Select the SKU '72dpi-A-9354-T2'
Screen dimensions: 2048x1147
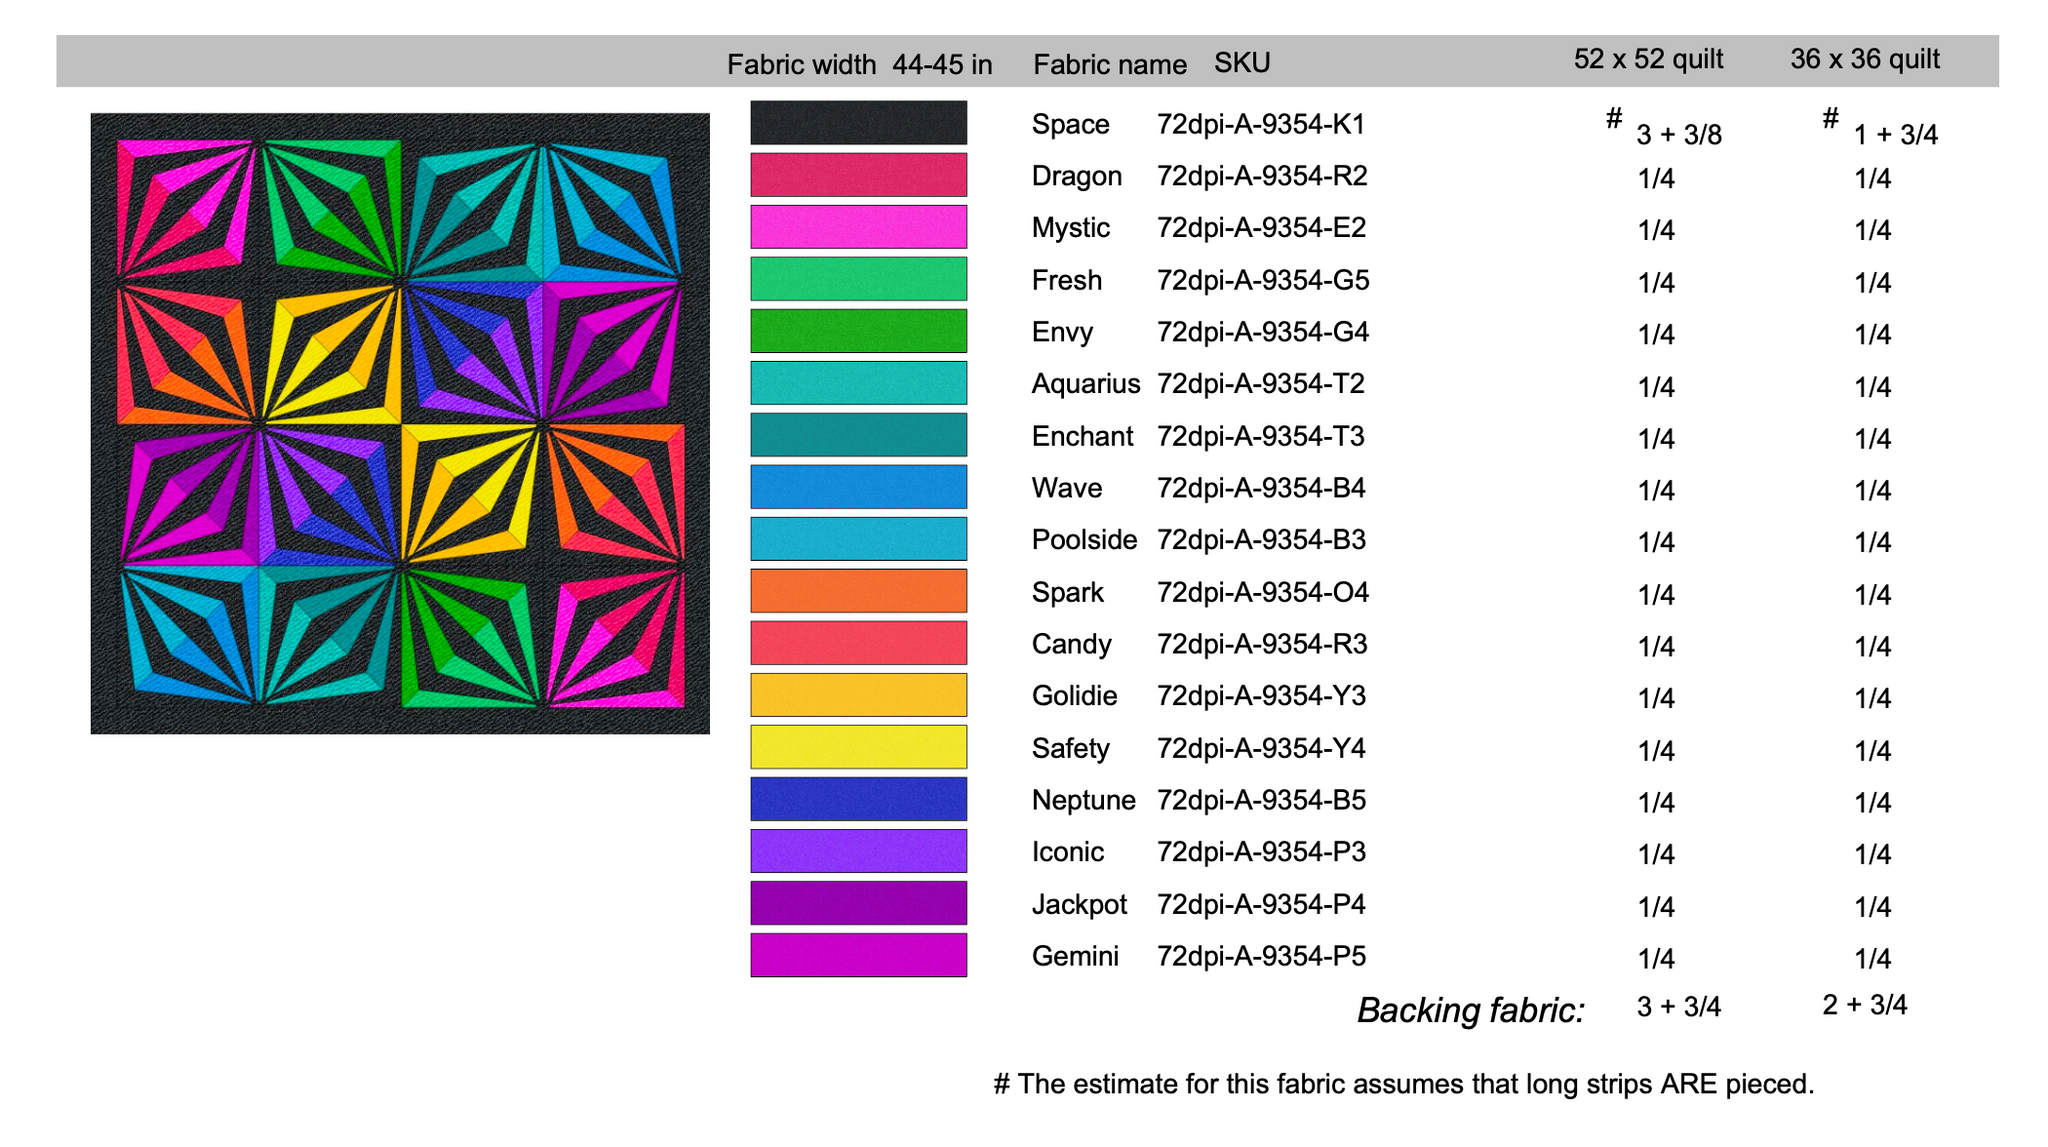click(1261, 384)
